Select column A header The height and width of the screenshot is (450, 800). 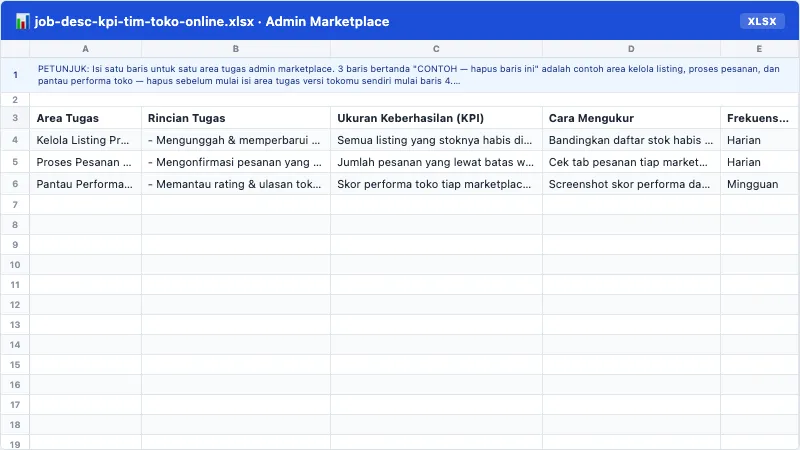click(86, 49)
